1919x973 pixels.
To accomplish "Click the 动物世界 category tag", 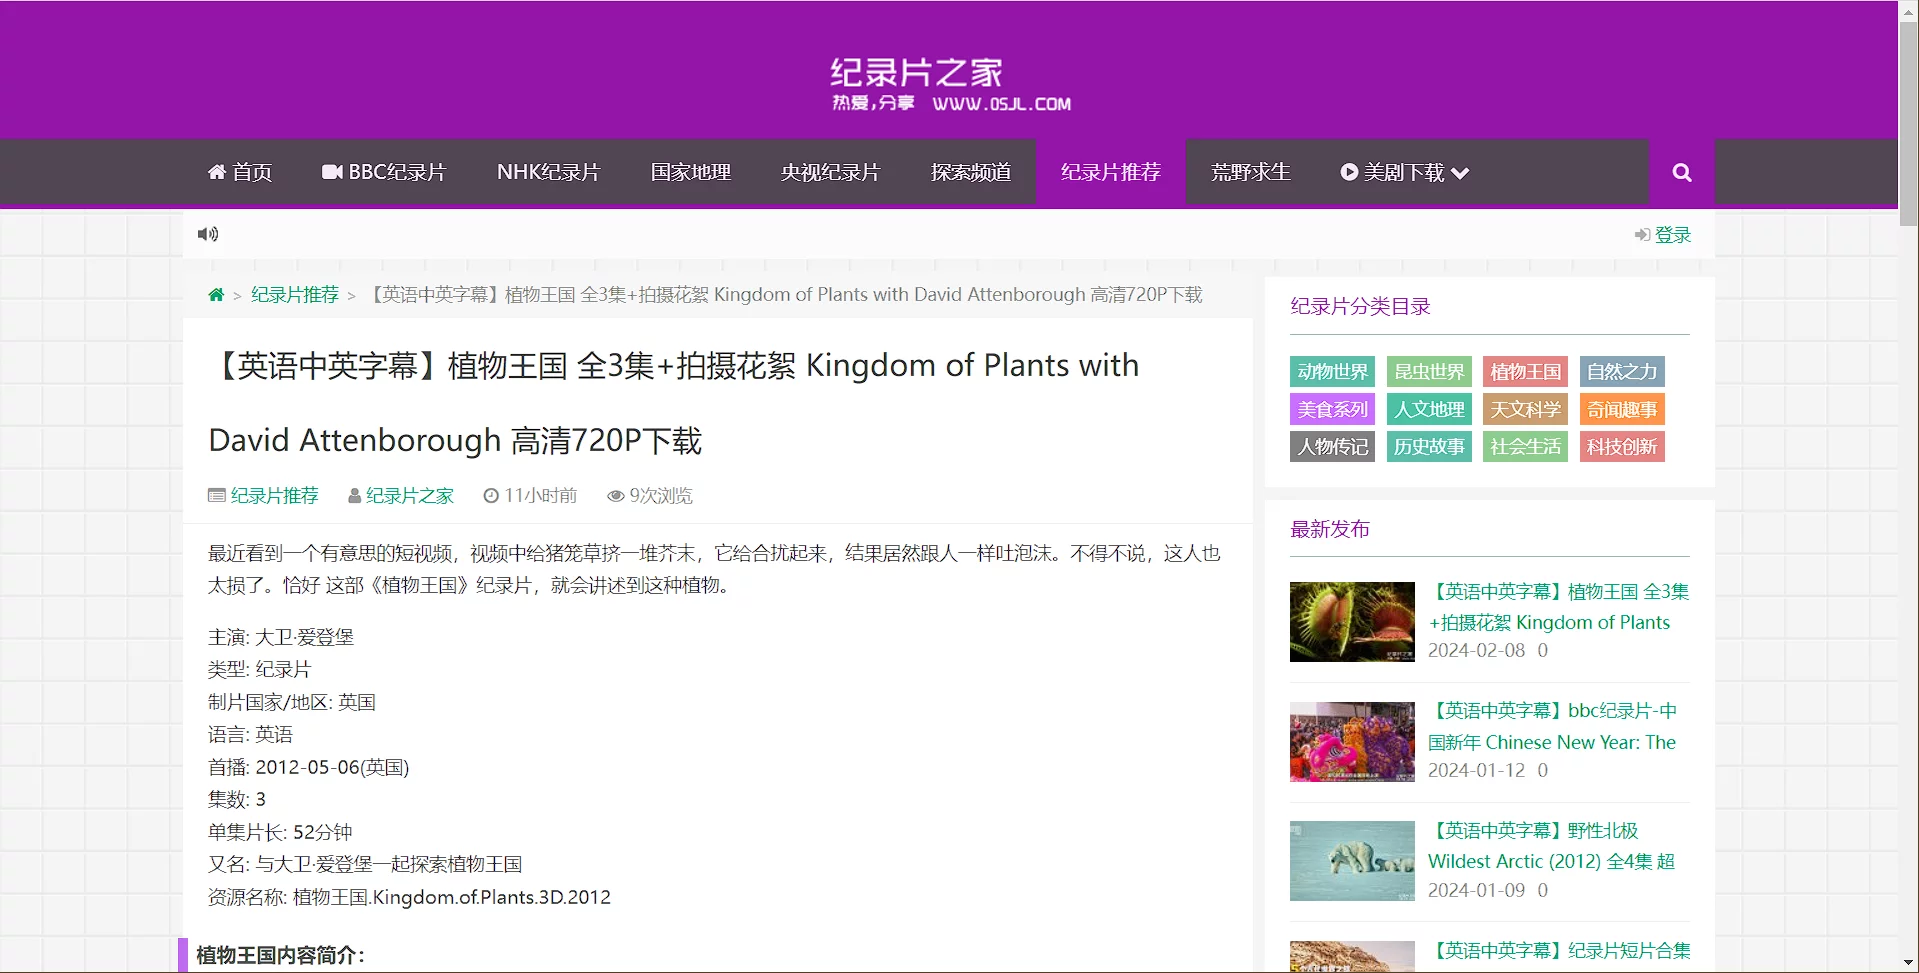I will 1332,372.
